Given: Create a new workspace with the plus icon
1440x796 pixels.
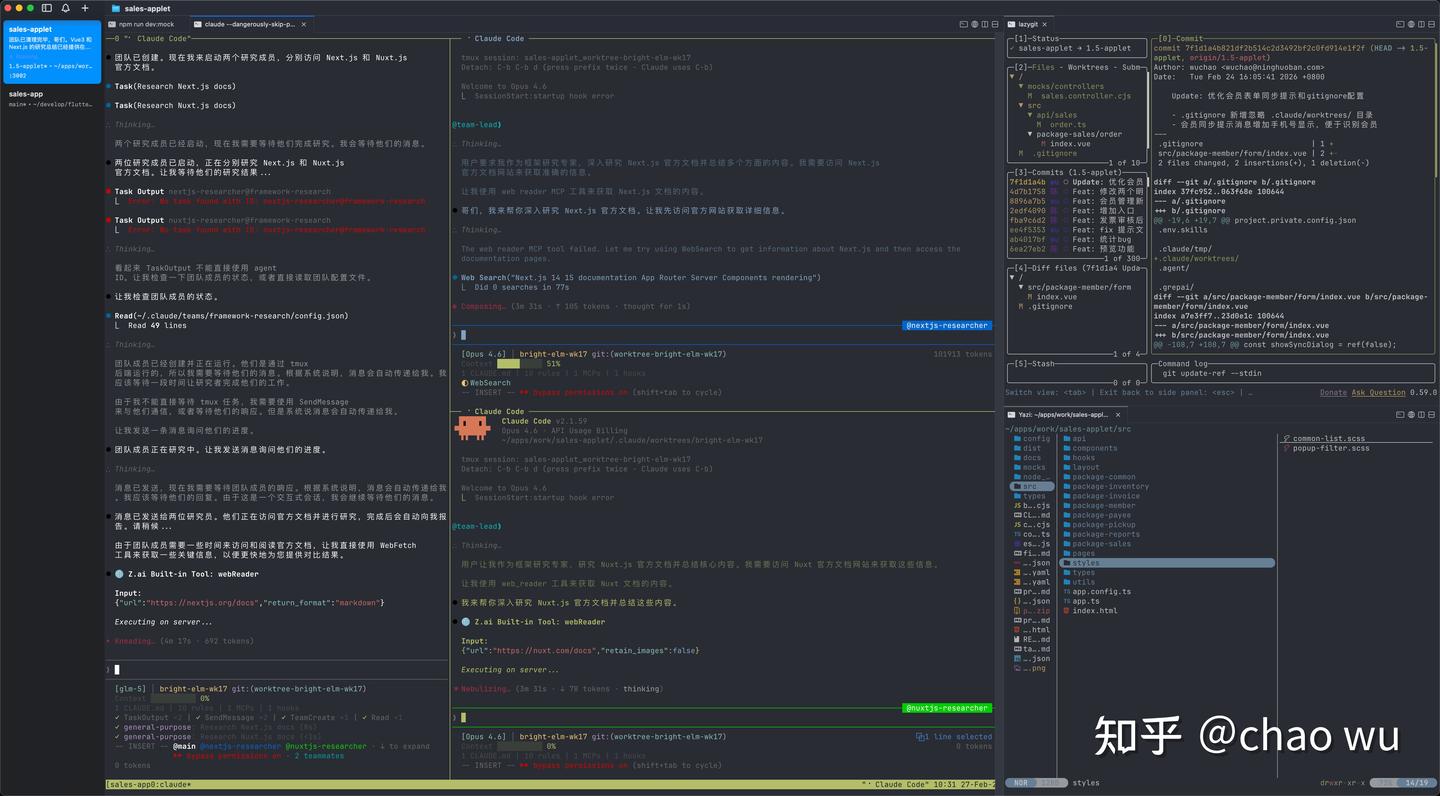Looking at the screenshot, I should pos(85,8).
